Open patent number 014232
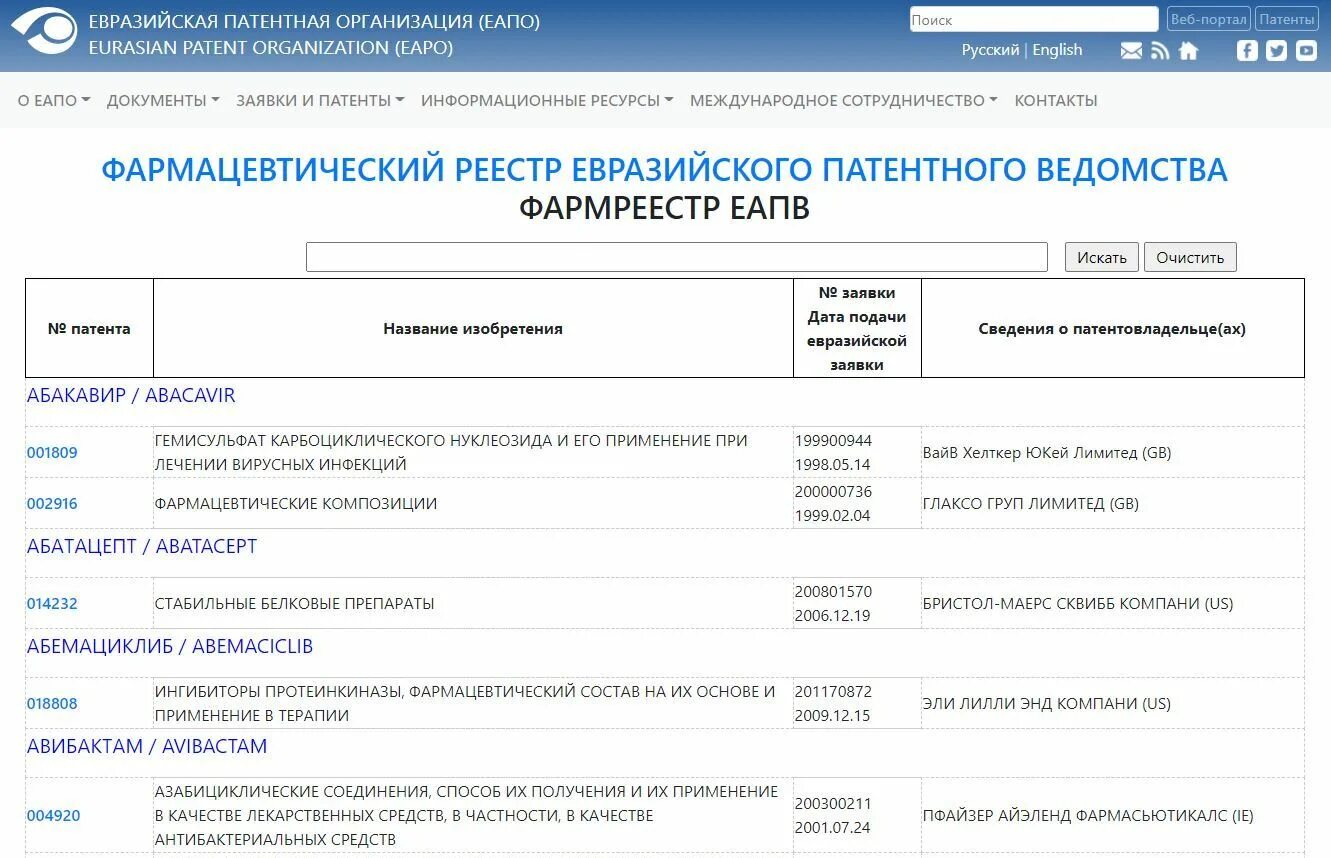This screenshot has width=1331, height=858. coord(52,603)
